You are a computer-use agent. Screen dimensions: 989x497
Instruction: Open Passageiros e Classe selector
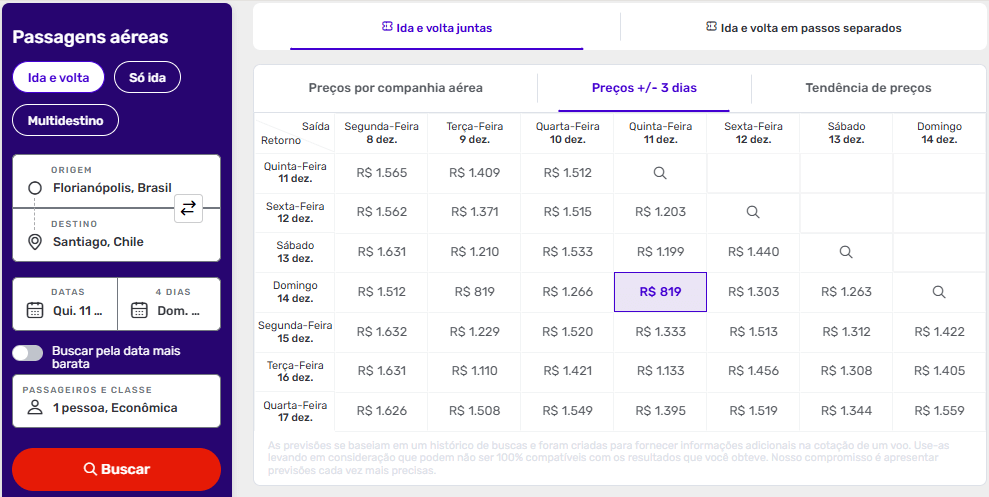pyautogui.click(x=116, y=400)
